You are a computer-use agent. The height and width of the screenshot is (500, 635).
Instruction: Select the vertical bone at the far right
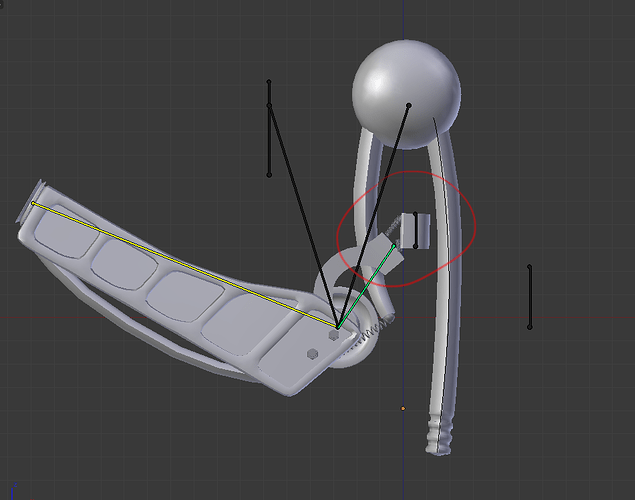529,296
